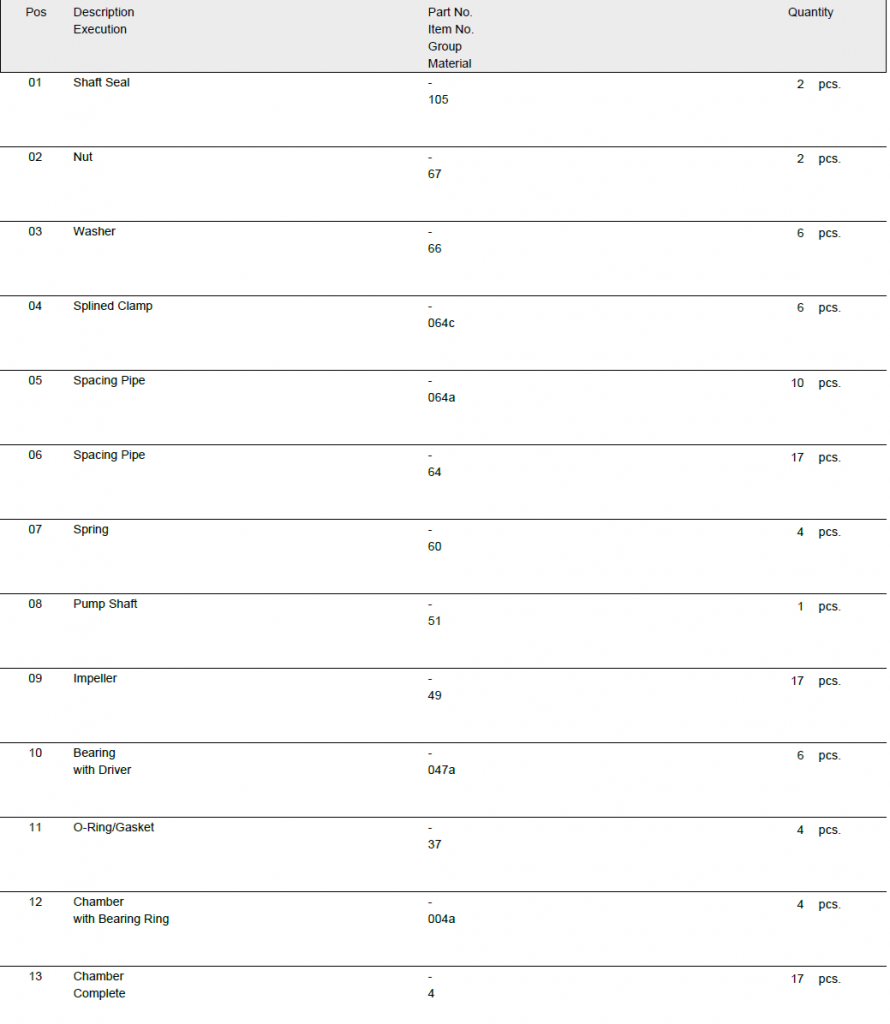The width and height of the screenshot is (890, 1024).
Task: Select the O-Ring/Gasket description
Action: (114, 828)
